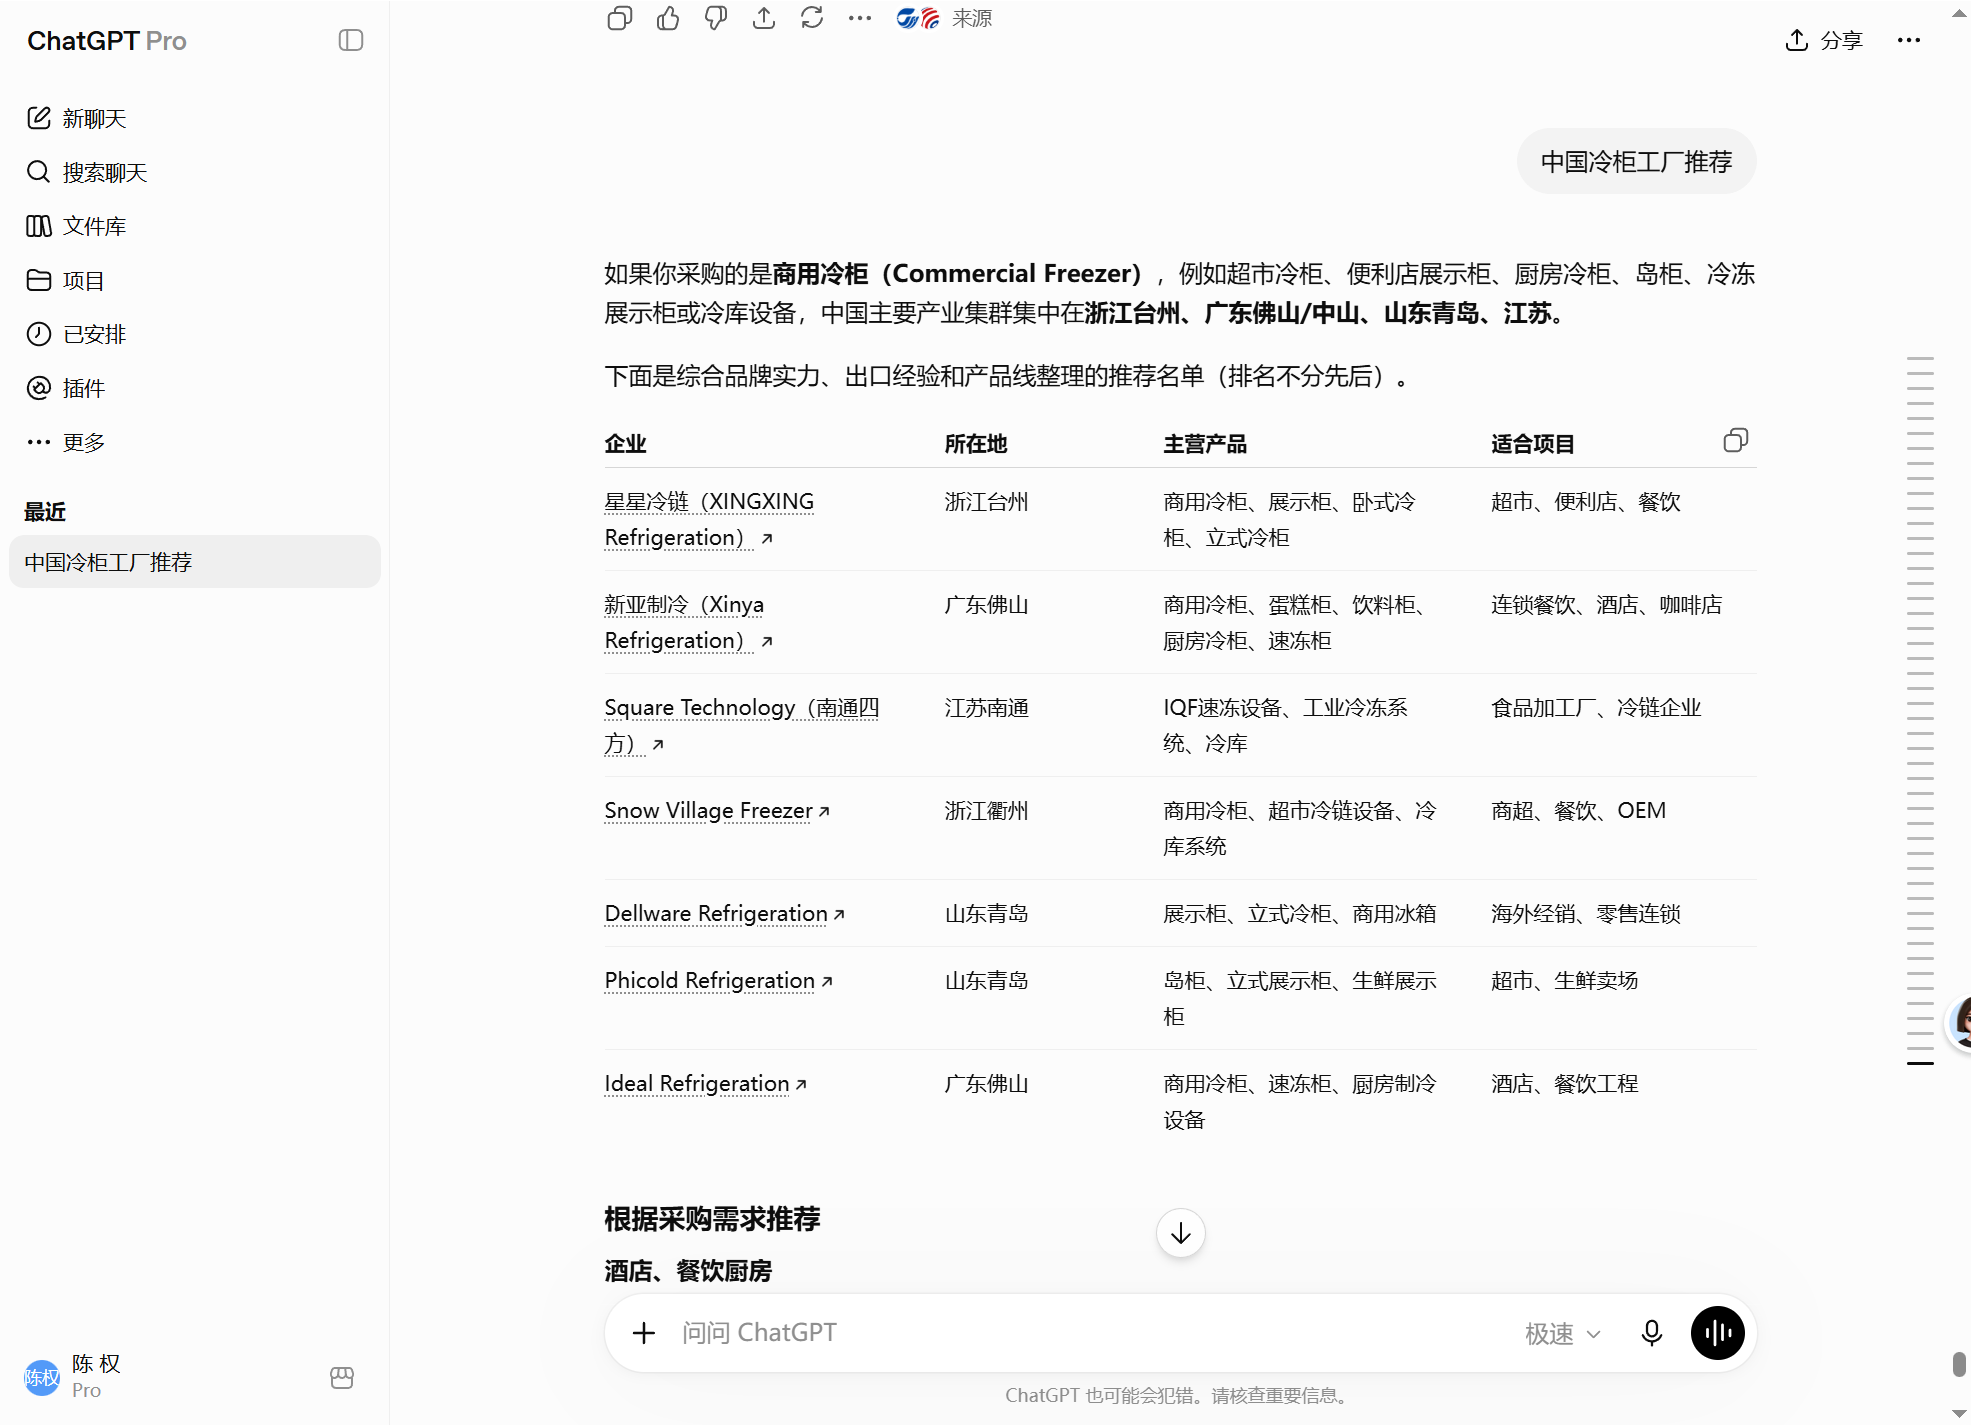Open the 新亚制冷 (Xinya Refrigeration) link

pos(688,622)
